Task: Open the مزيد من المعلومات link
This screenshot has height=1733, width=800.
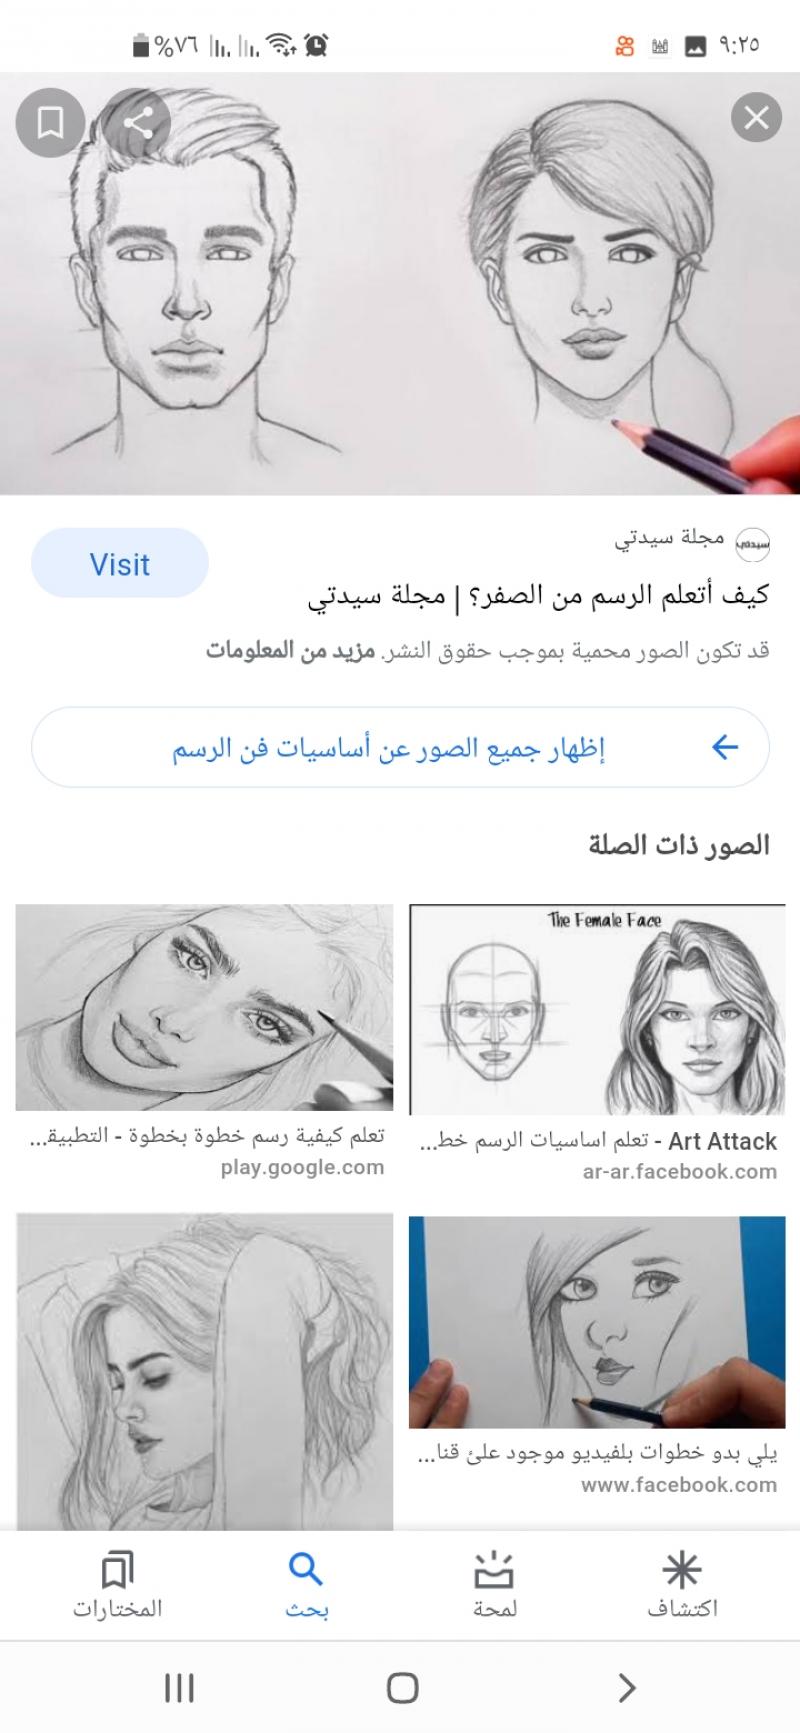Action: click(x=290, y=651)
